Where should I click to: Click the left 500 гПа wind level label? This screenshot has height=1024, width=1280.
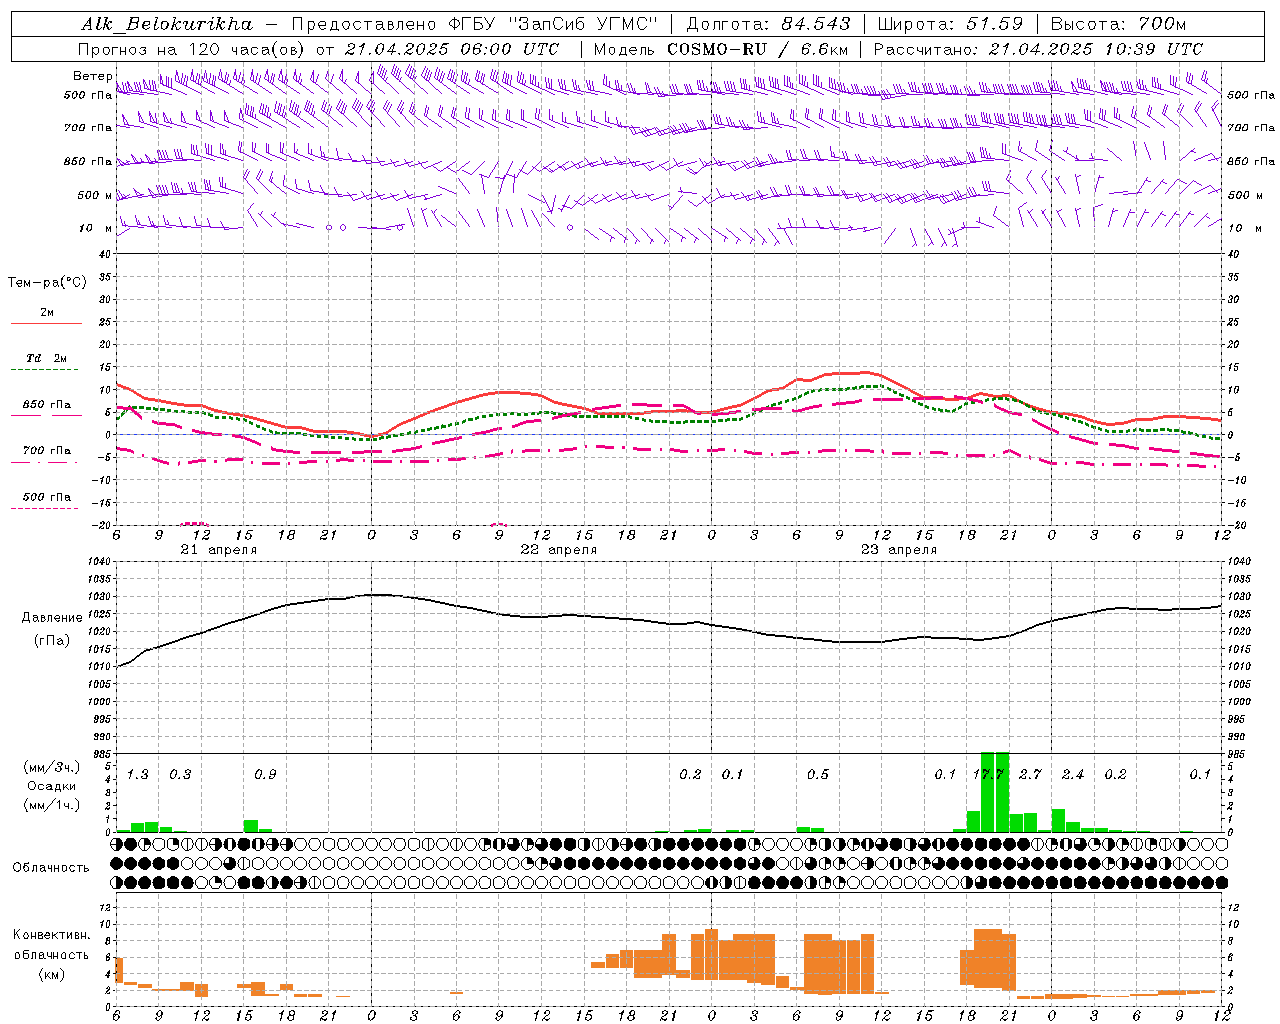(88, 95)
